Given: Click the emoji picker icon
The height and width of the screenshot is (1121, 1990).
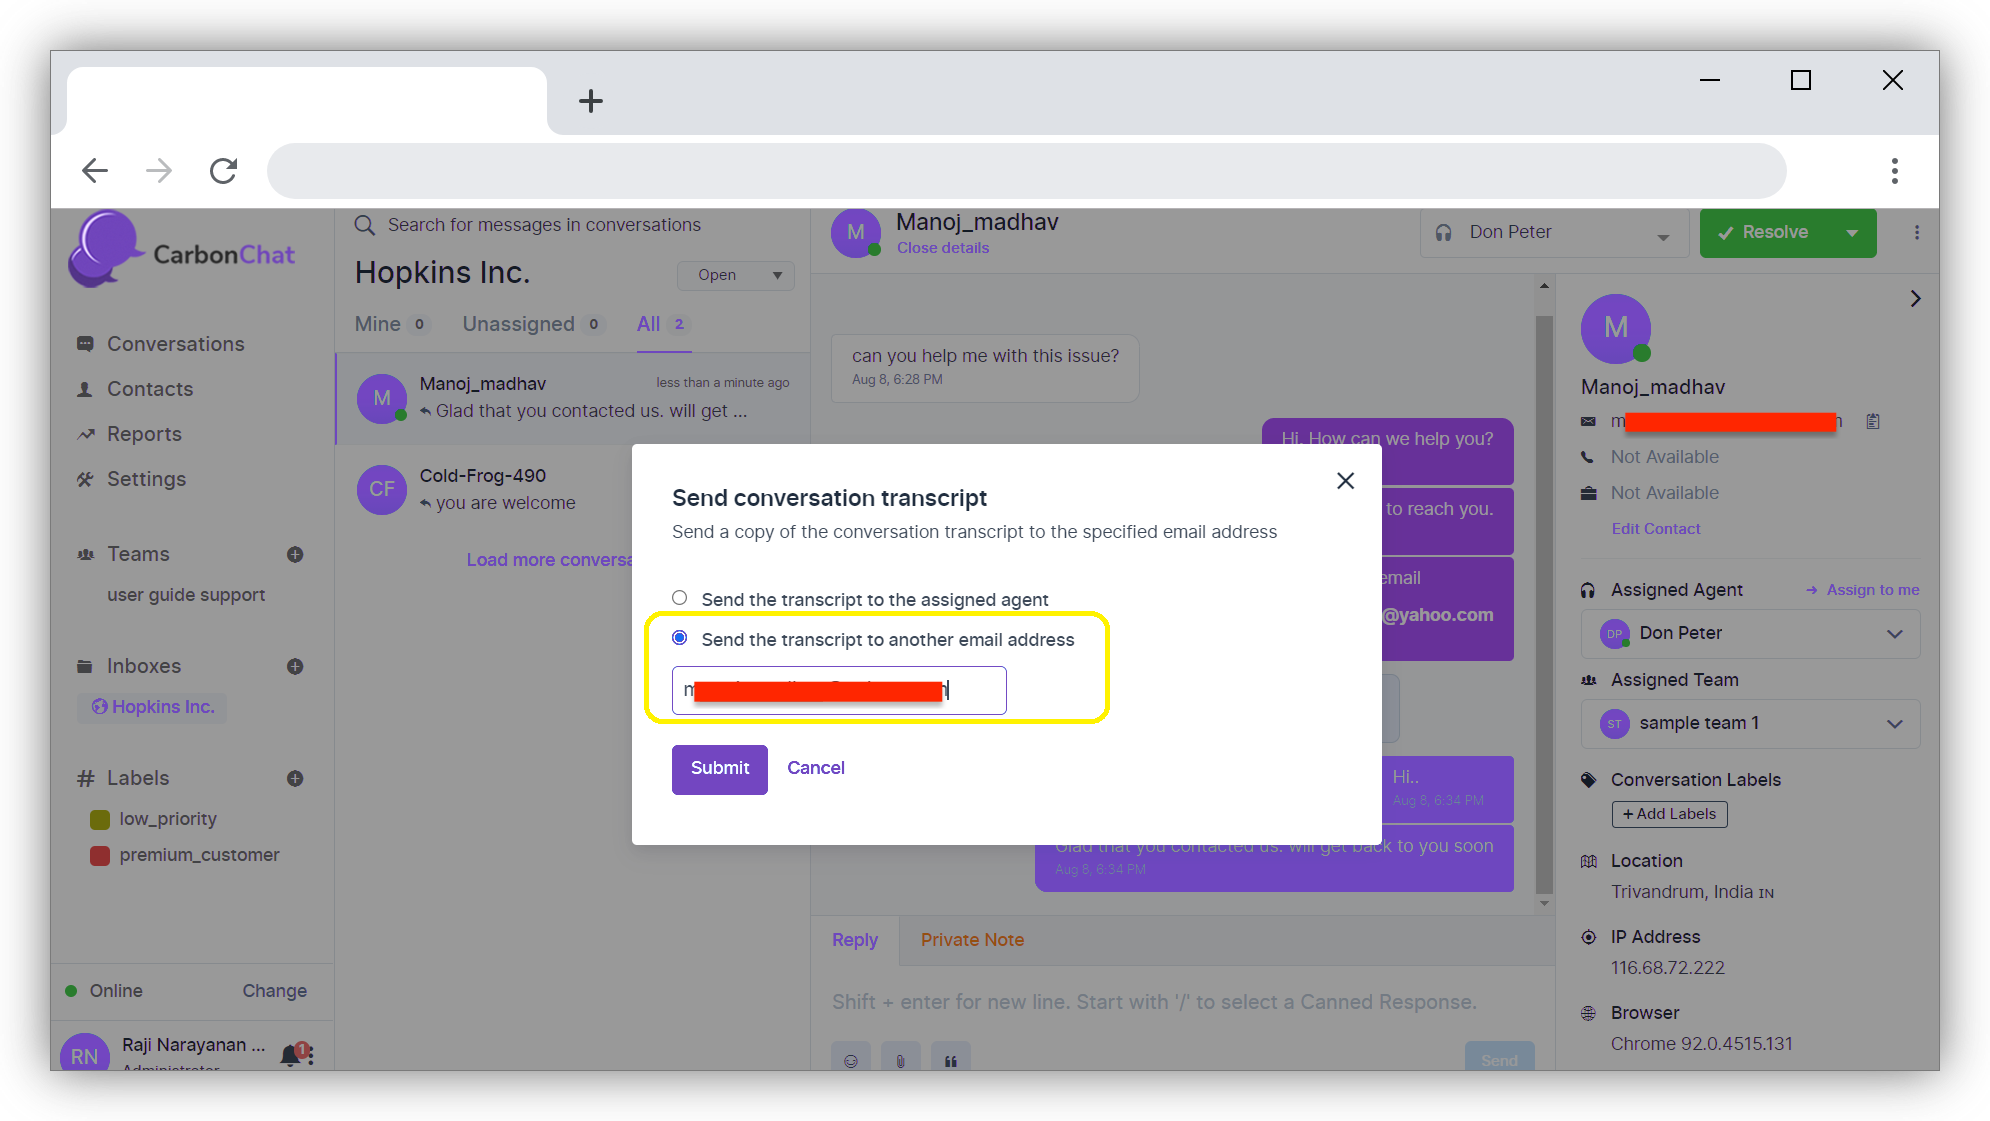Looking at the screenshot, I should [850, 1060].
